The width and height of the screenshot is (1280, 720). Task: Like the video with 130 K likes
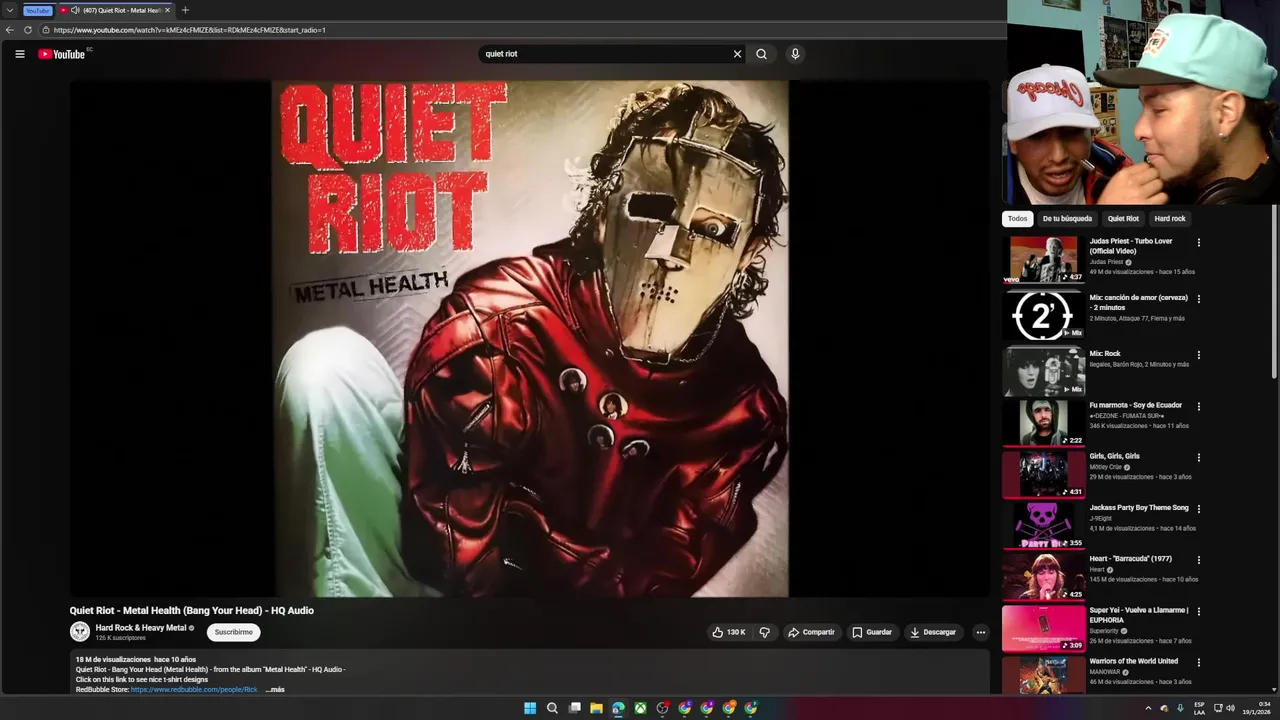[728, 632]
